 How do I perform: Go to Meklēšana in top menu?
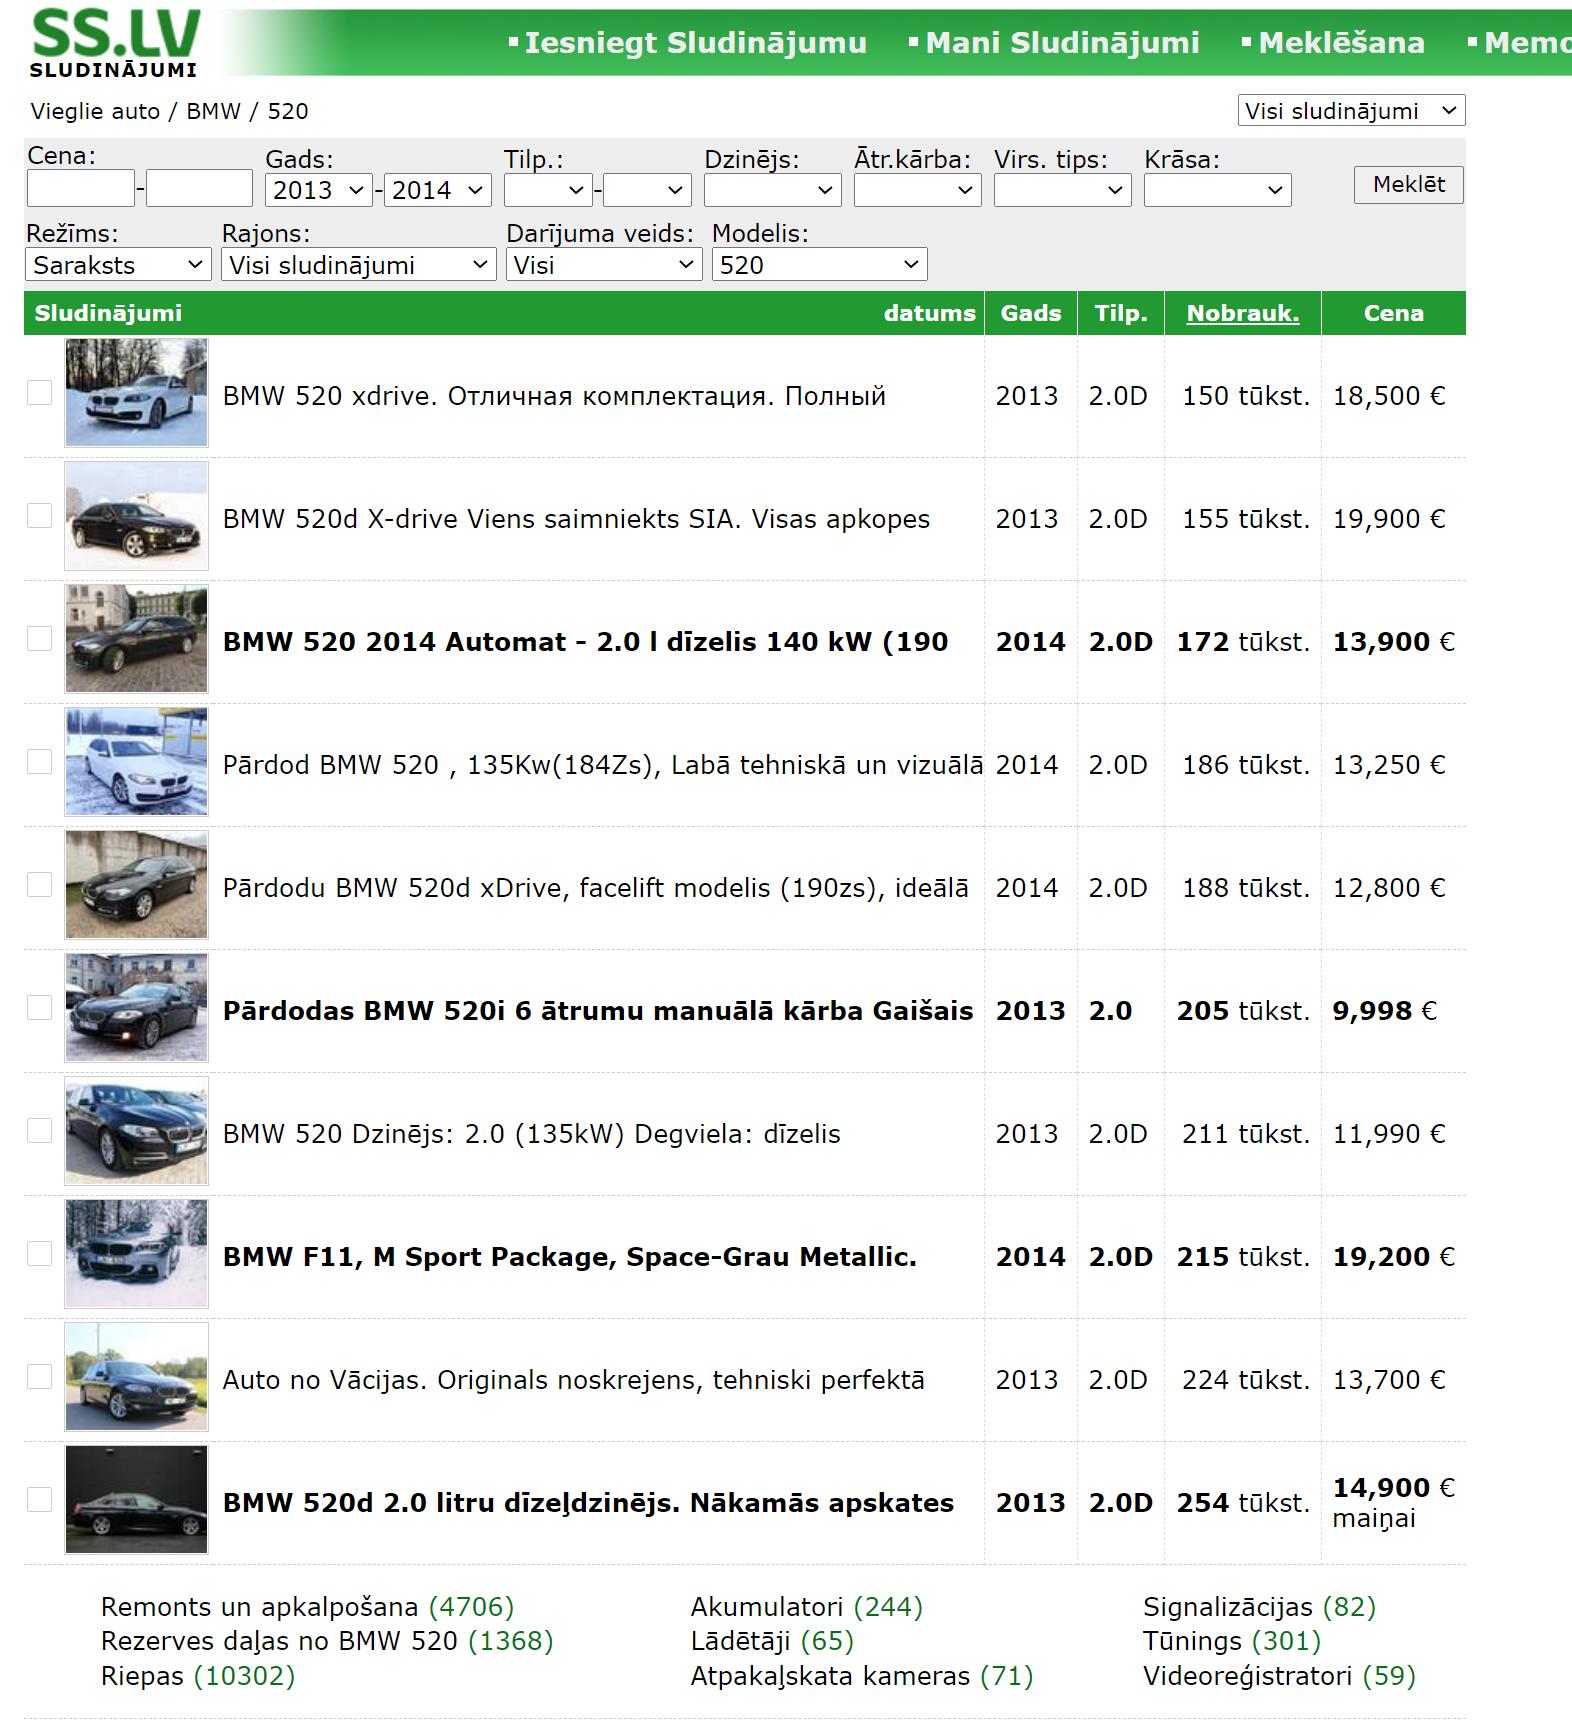[x=1340, y=43]
